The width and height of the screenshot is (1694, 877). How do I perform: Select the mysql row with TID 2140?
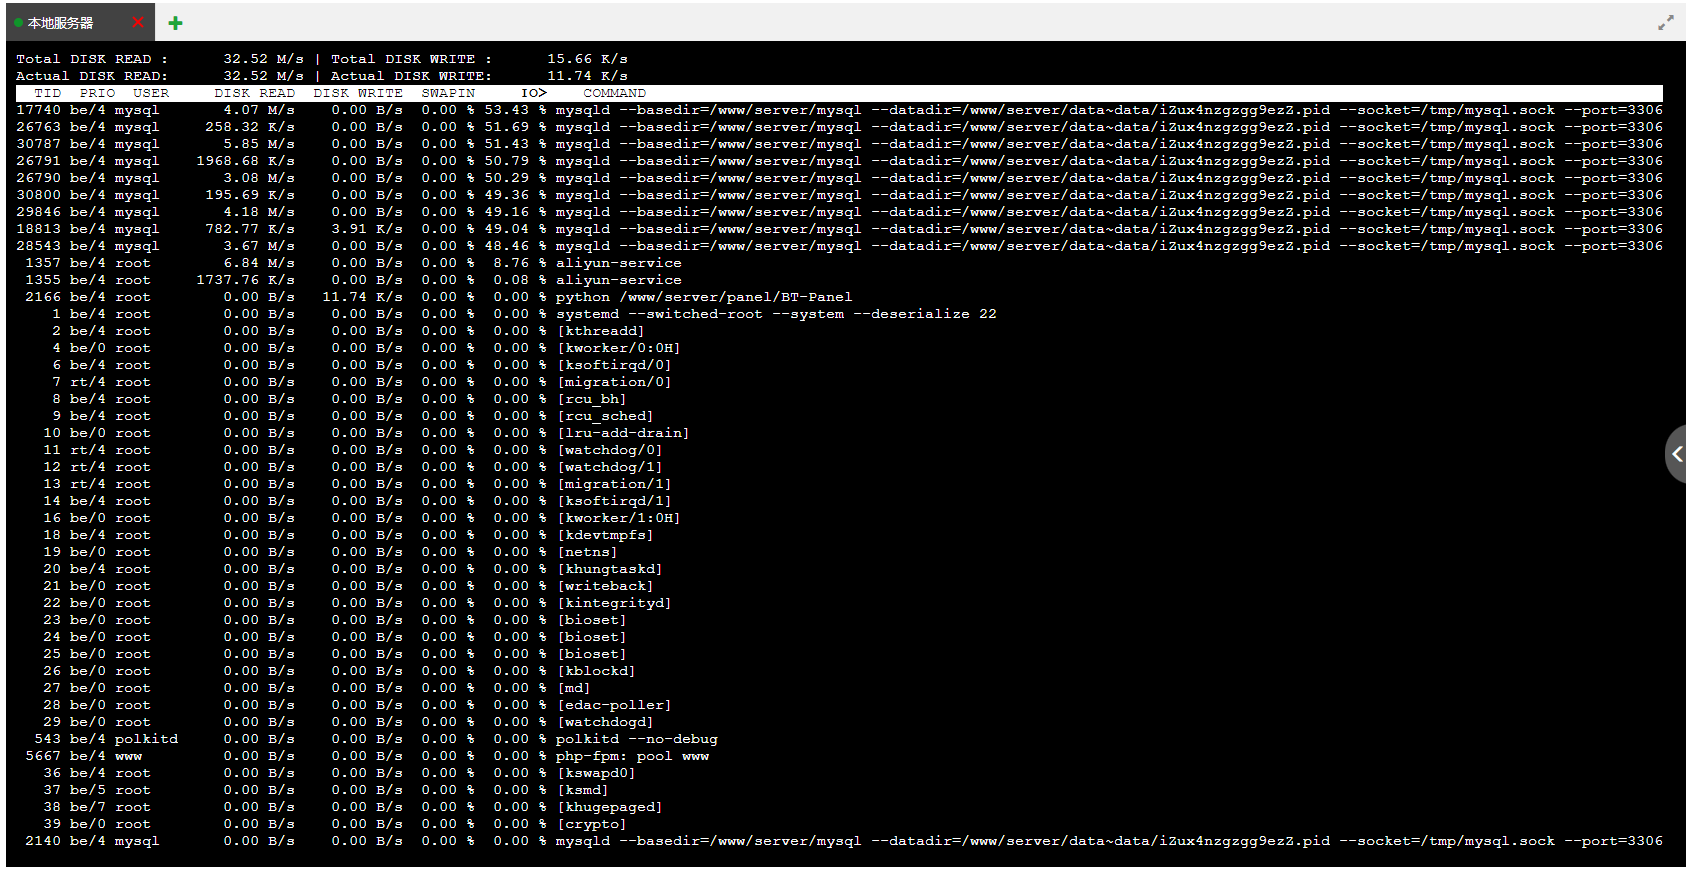(x=839, y=841)
